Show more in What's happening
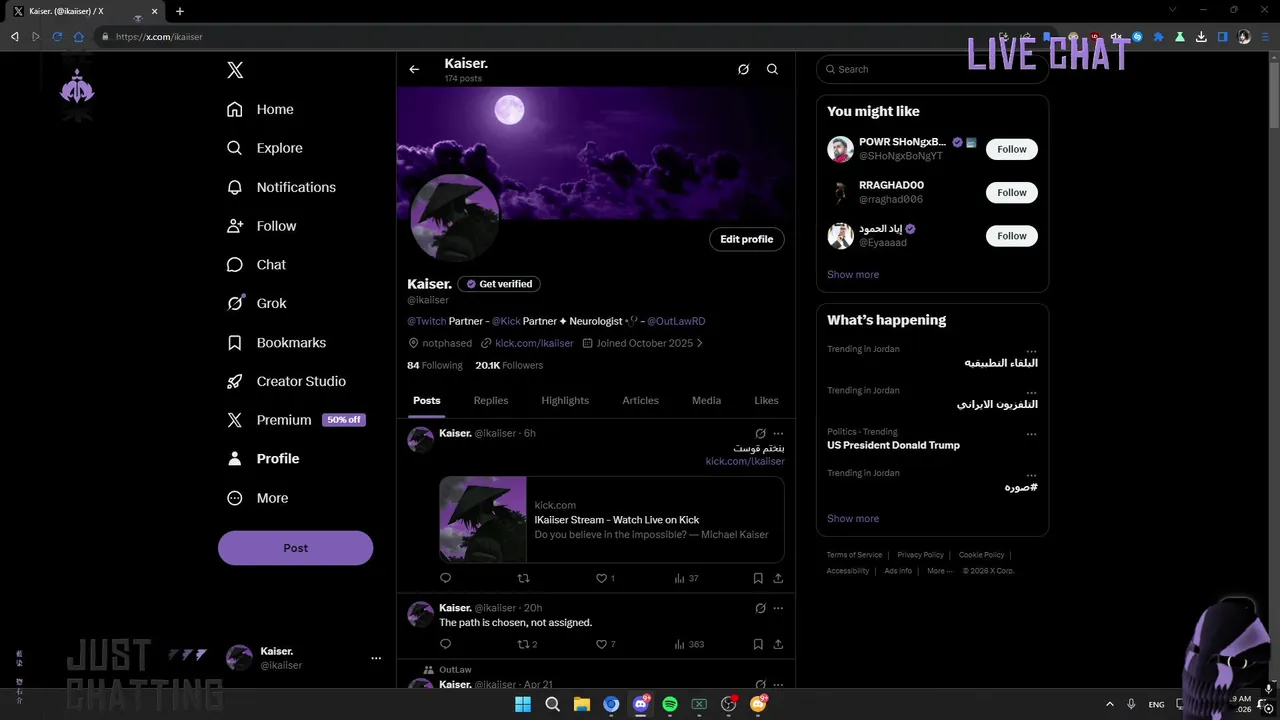 (853, 518)
